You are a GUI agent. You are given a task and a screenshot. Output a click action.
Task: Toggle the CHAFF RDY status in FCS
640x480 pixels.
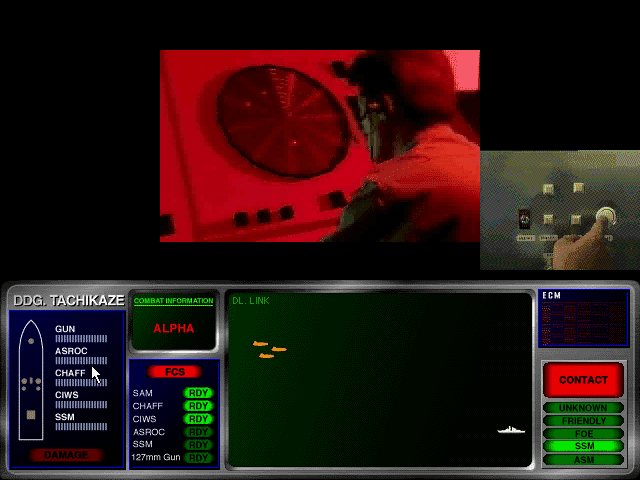(198, 406)
